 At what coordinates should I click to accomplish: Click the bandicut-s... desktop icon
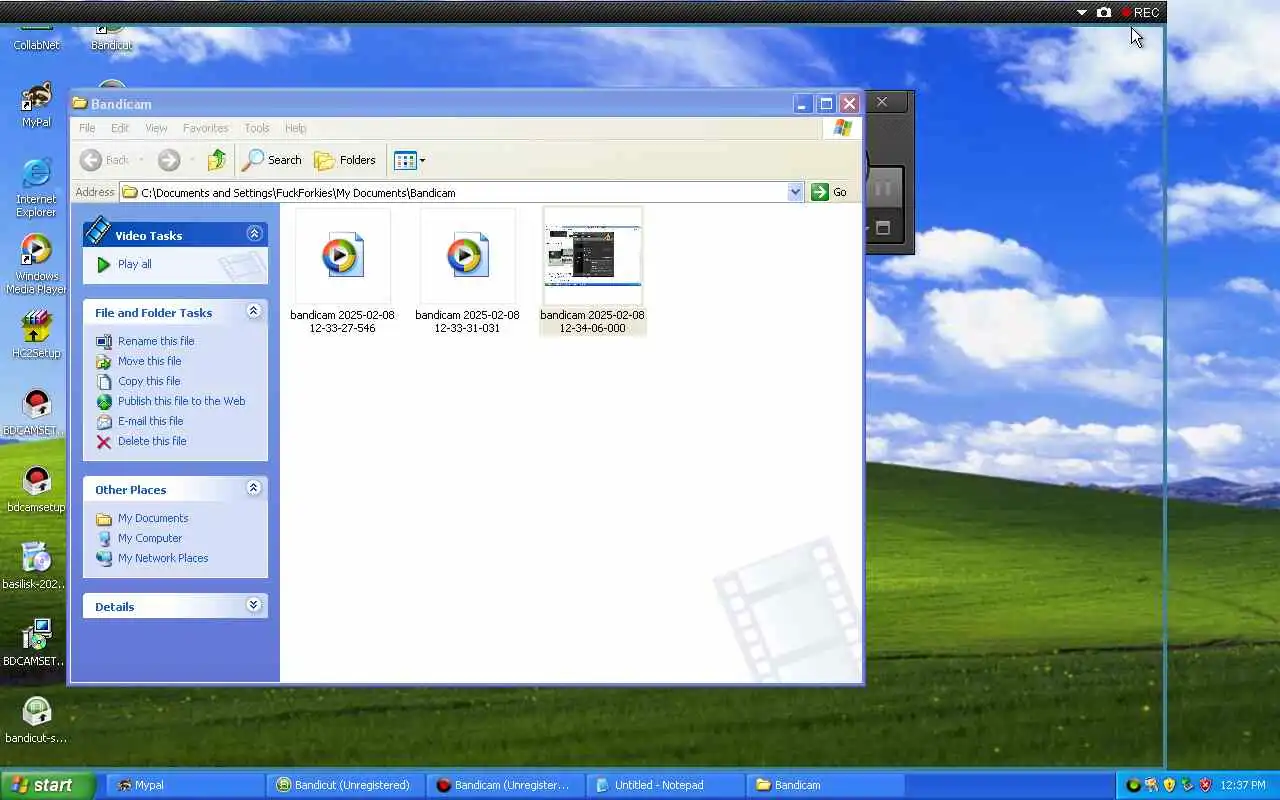[36, 720]
